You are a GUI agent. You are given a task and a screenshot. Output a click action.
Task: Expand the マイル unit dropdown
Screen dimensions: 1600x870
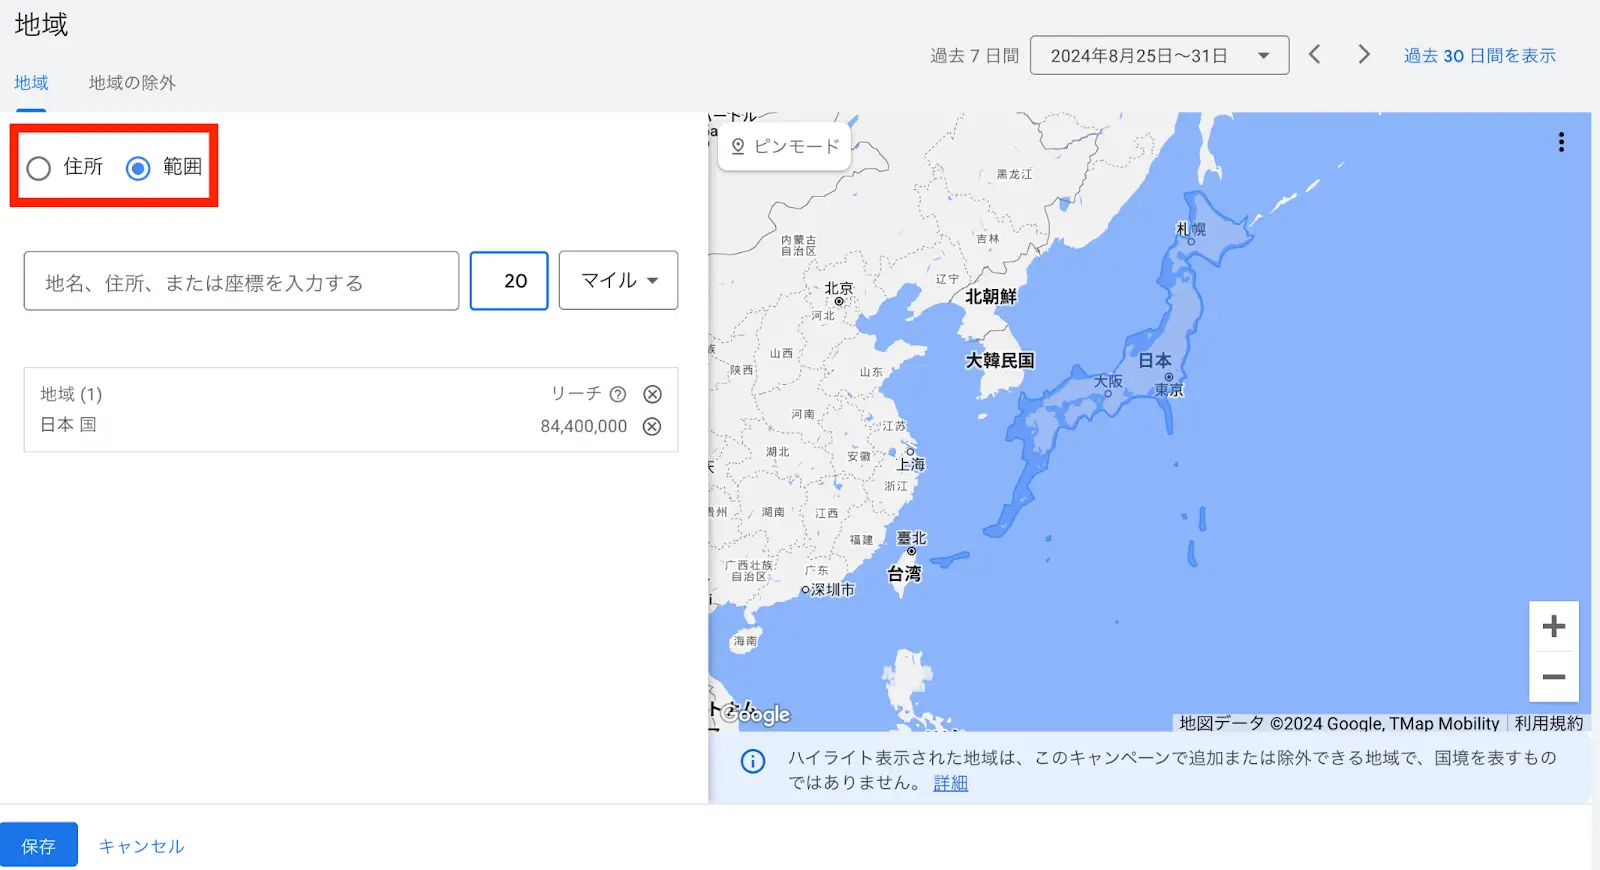tap(618, 281)
